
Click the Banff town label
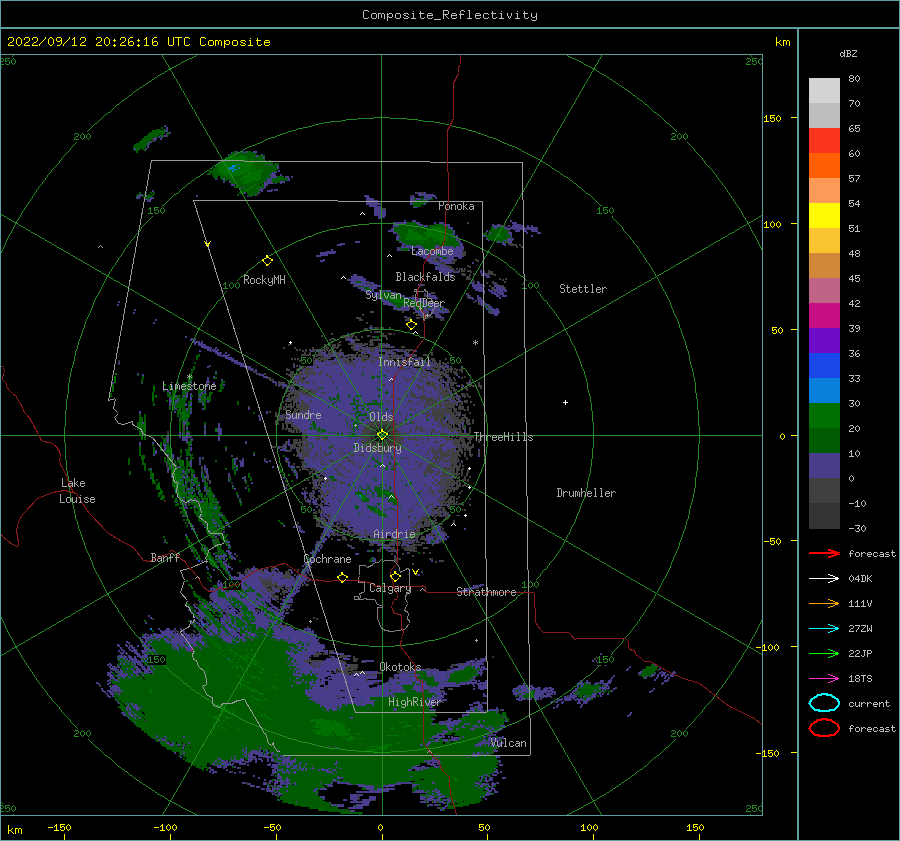165,557
